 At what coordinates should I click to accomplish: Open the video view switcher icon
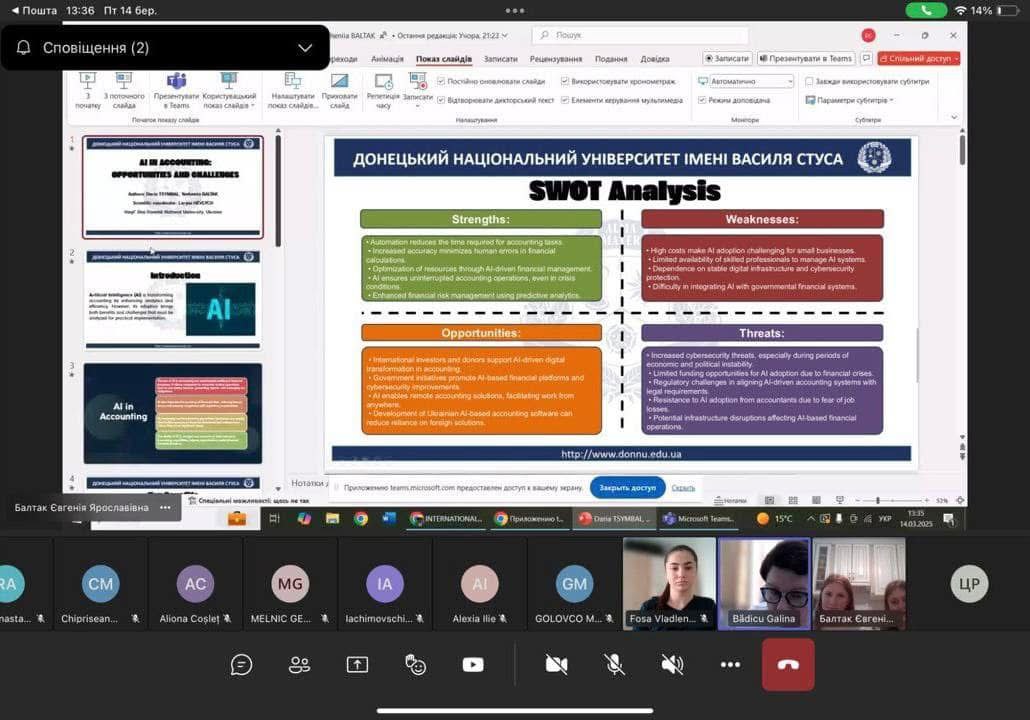pyautogui.click(x=473, y=665)
